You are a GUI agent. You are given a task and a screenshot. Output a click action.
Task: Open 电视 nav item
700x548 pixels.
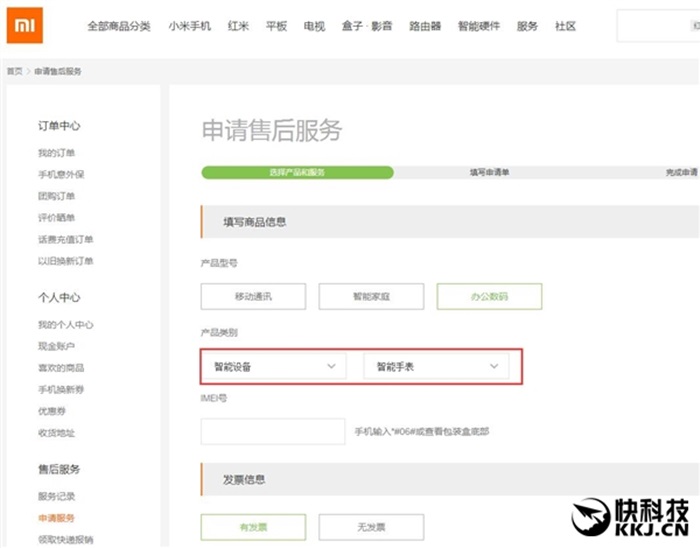pos(314,26)
